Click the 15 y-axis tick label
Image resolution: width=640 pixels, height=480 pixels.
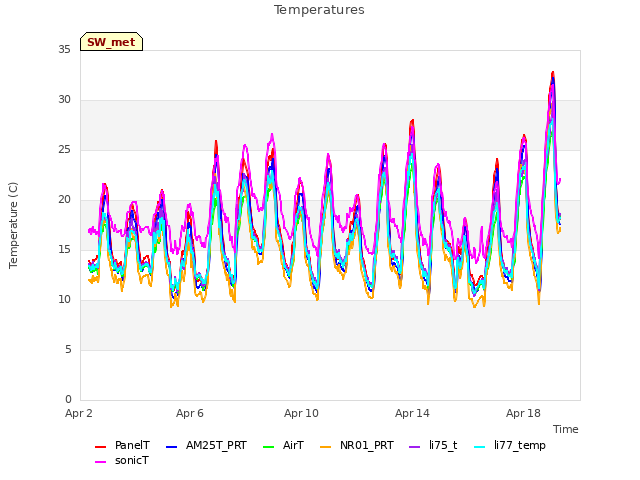(x=64, y=250)
